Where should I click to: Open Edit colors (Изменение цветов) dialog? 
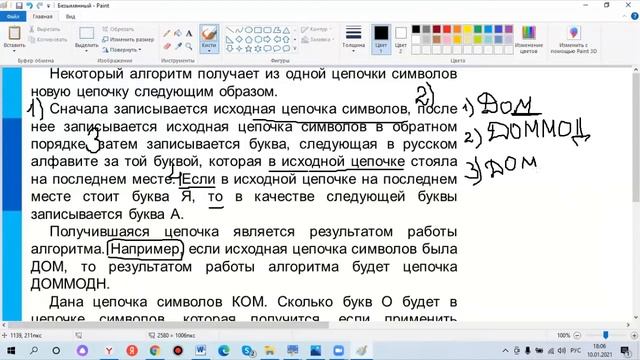tap(529, 40)
